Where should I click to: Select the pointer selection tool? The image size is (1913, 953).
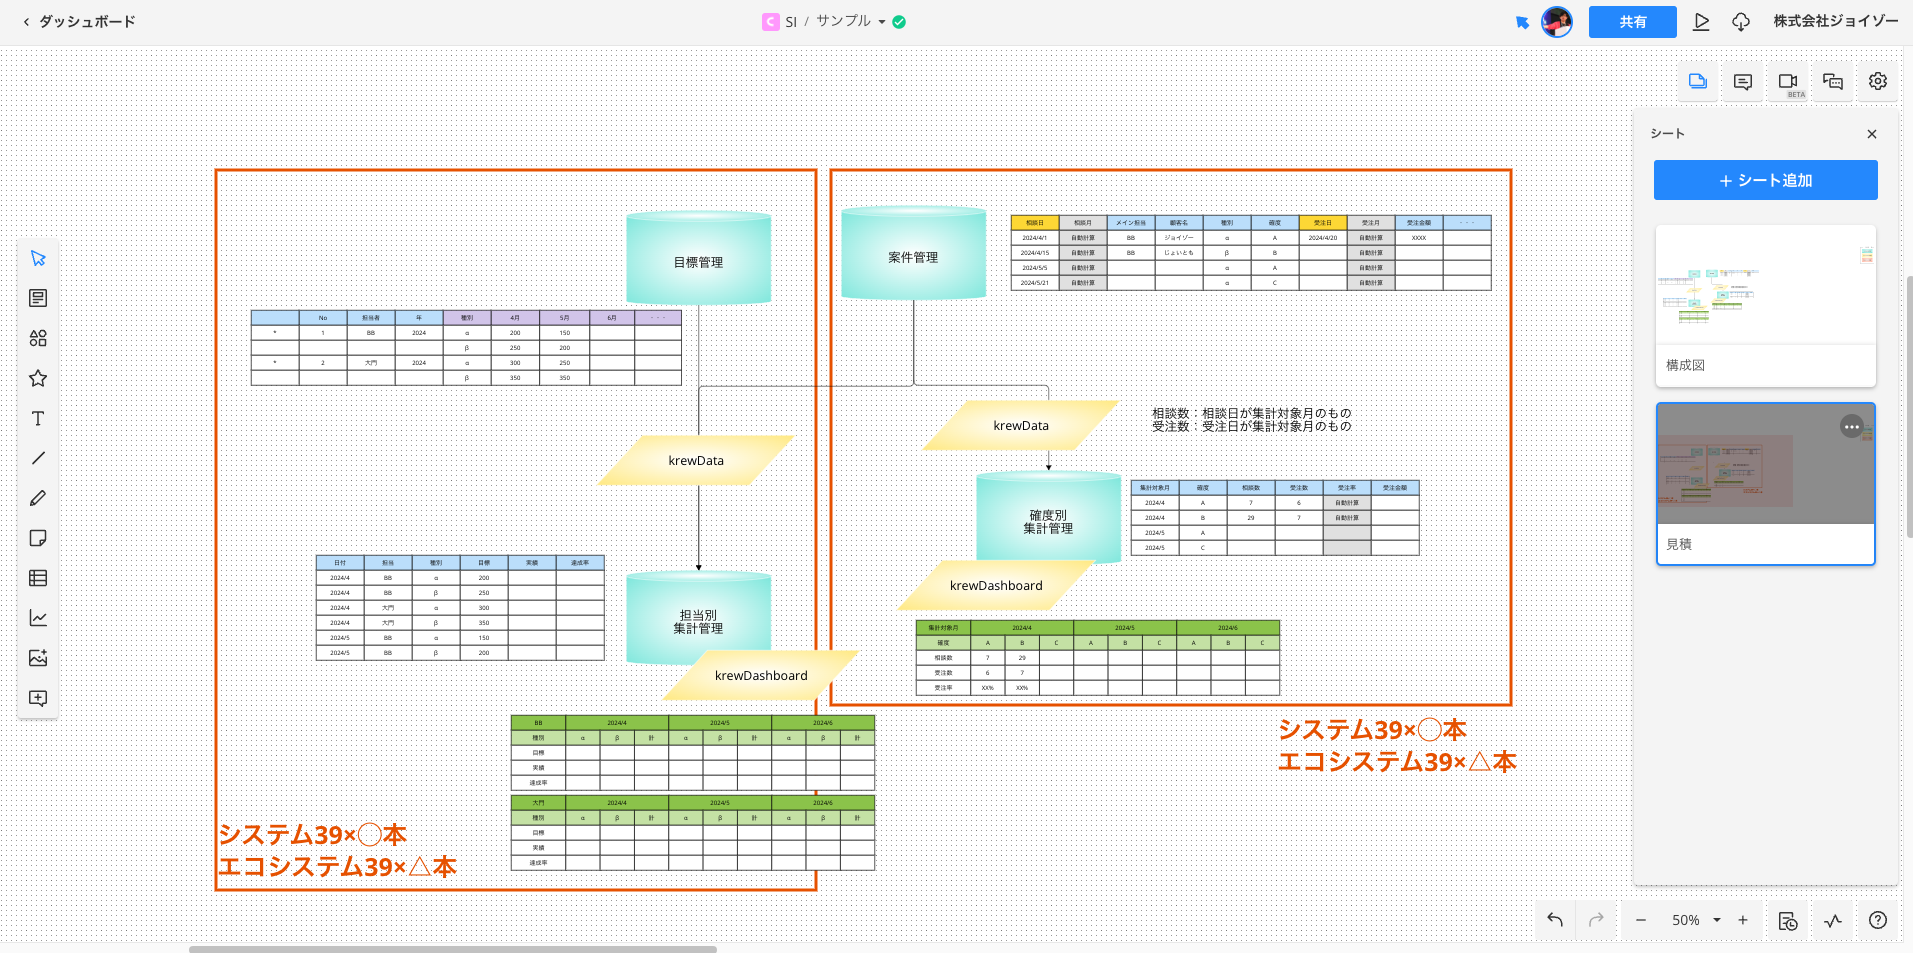38,258
